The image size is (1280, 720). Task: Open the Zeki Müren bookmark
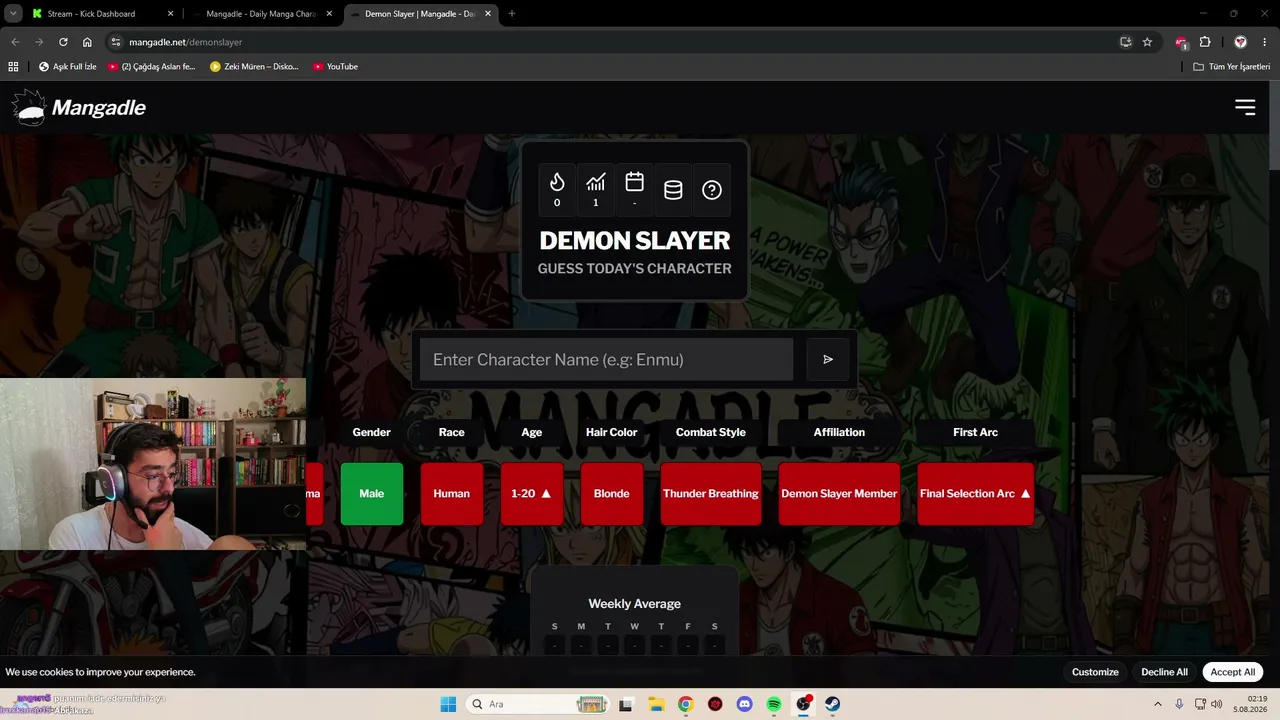coord(255,66)
